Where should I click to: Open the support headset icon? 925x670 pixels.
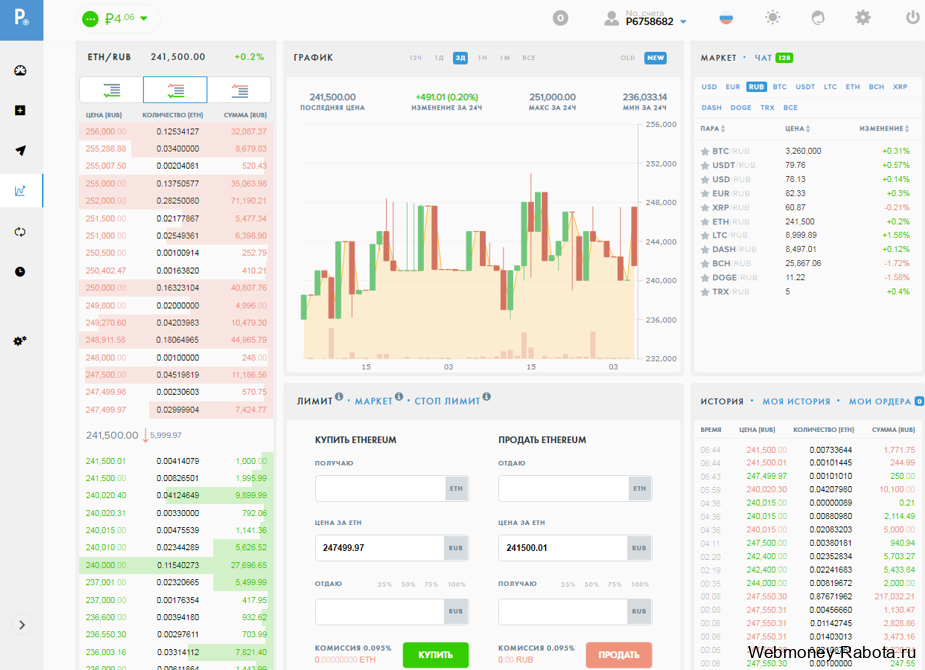click(818, 18)
